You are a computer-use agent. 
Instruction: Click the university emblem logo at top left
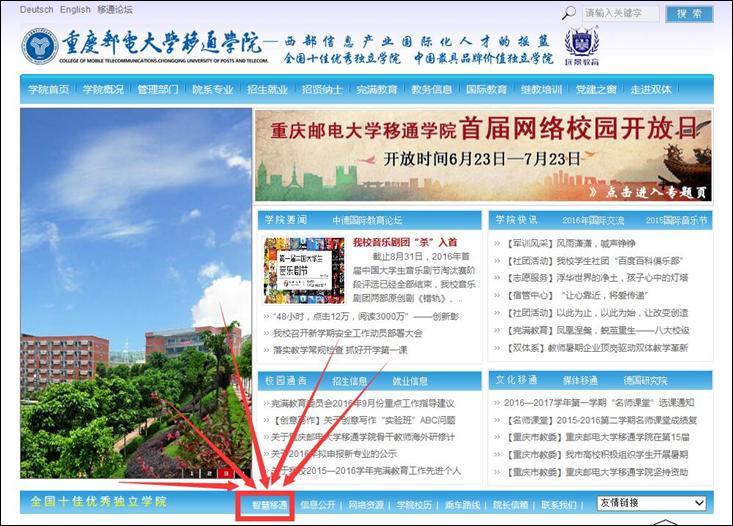40,46
